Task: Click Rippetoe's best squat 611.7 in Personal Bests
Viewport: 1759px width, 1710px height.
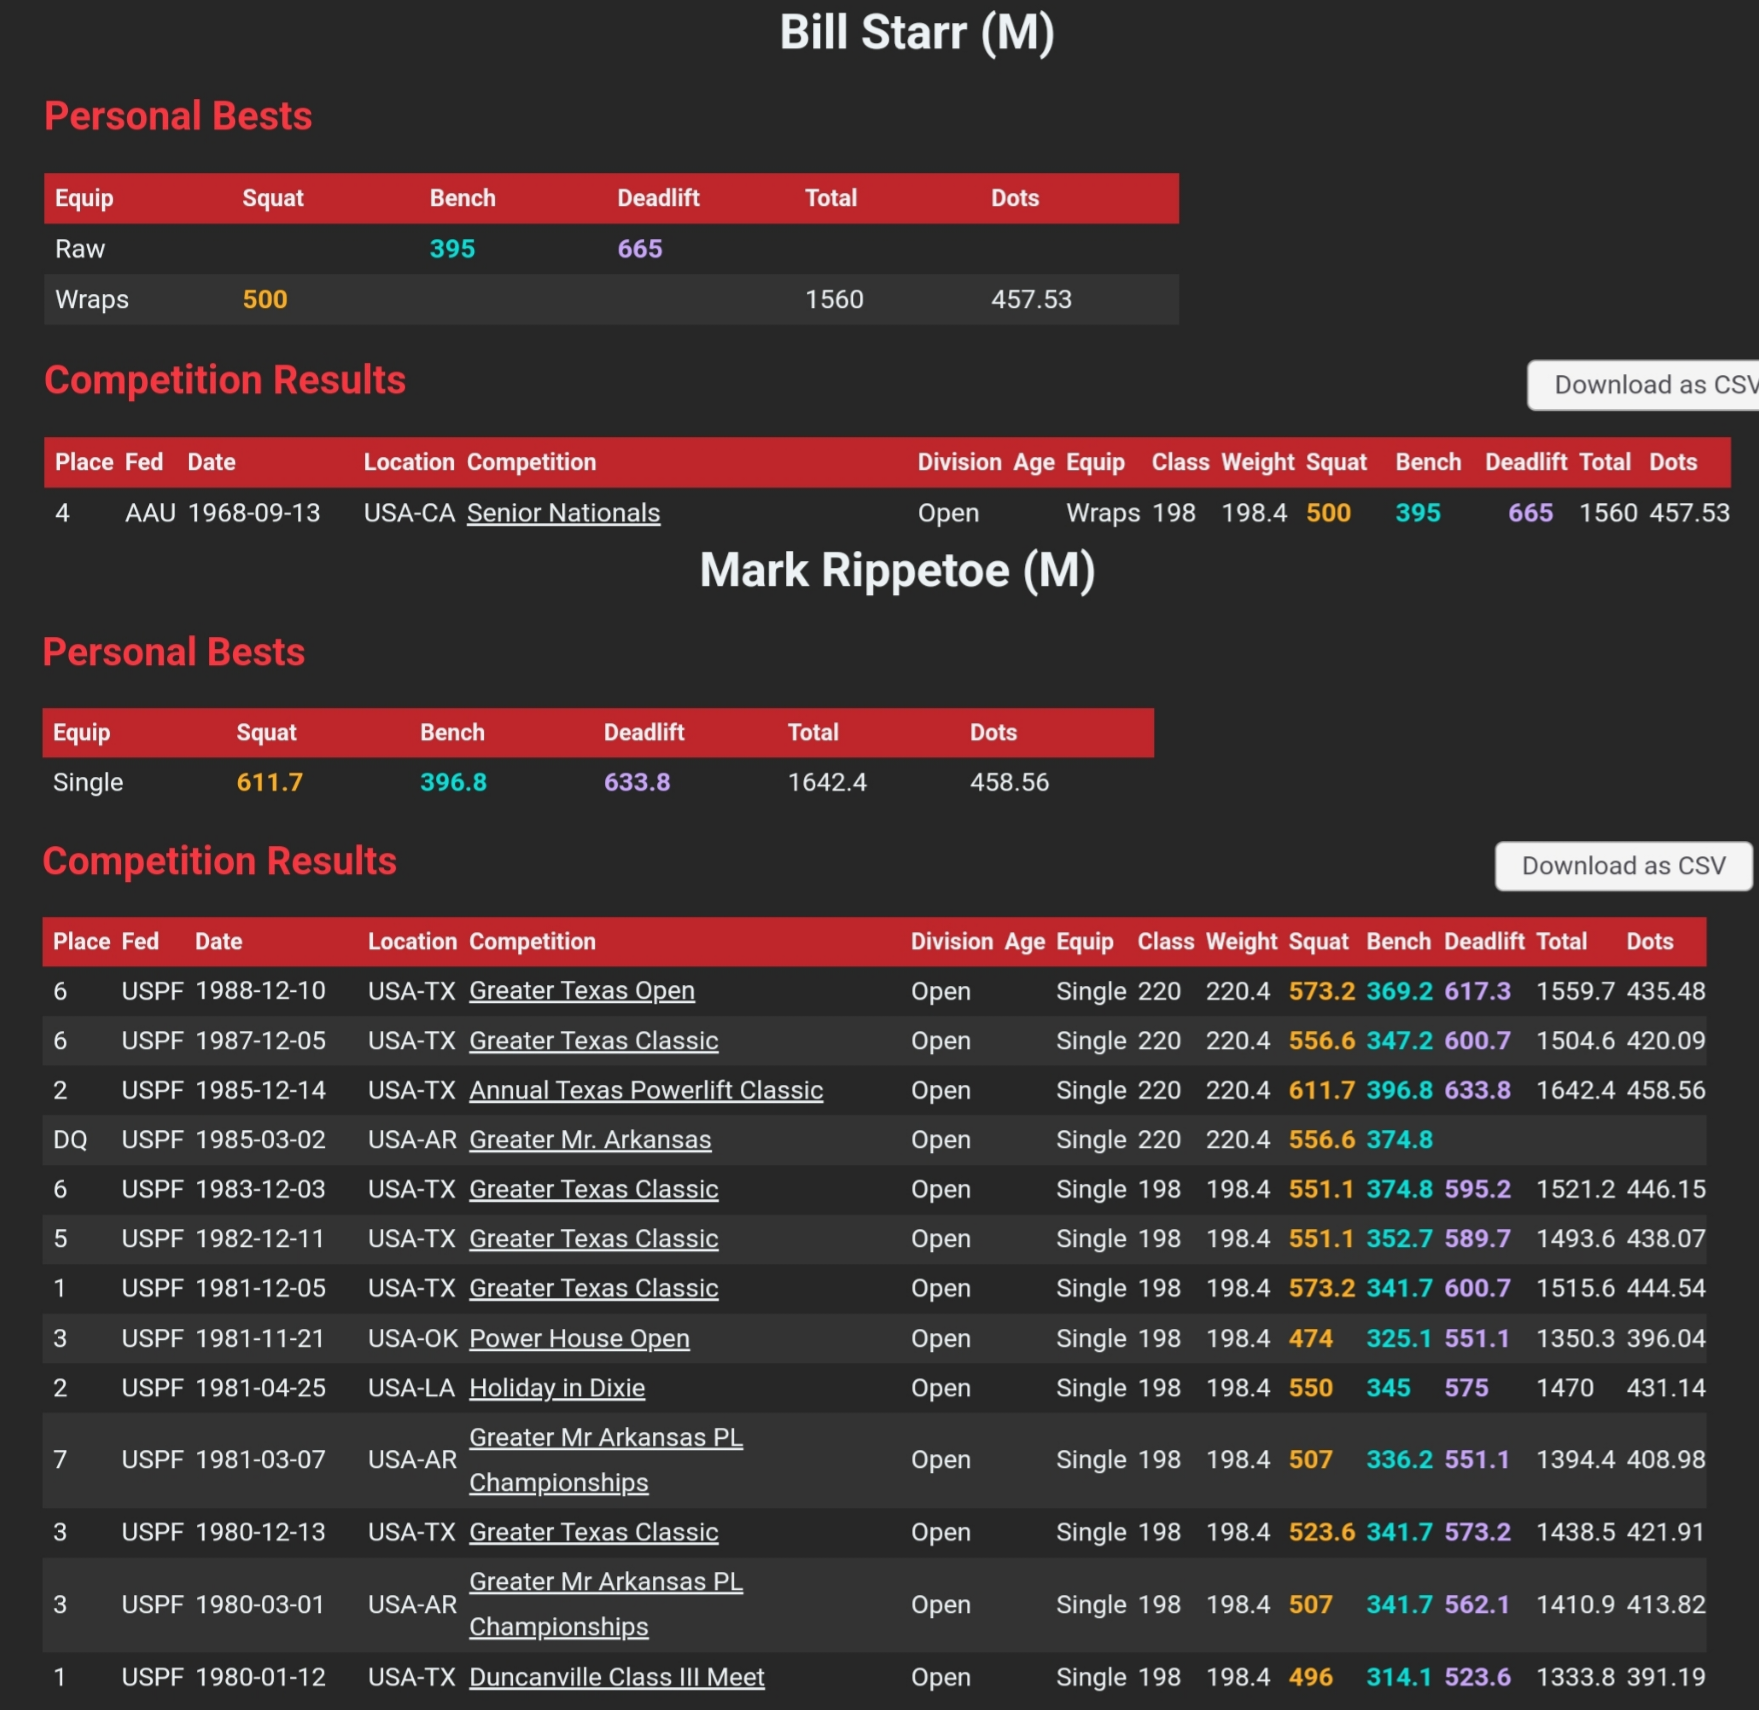Action: tap(269, 782)
